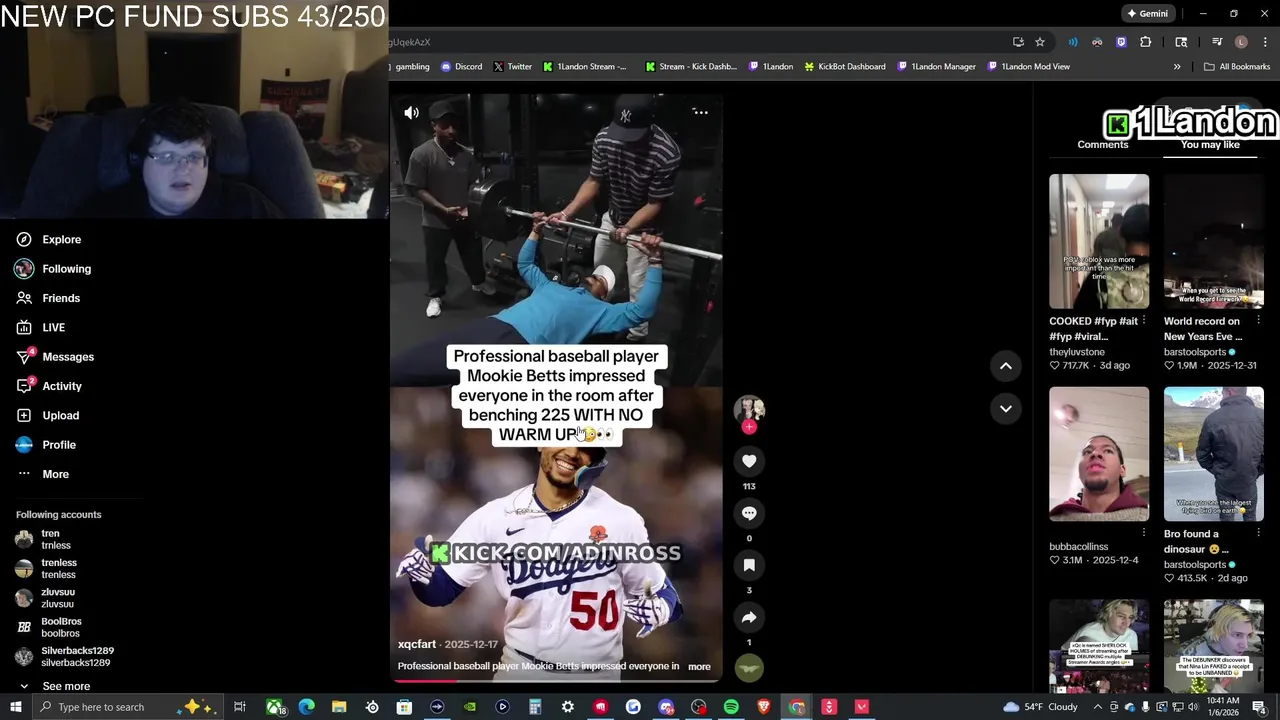Open the Silverbacks1289 following account

77,657
